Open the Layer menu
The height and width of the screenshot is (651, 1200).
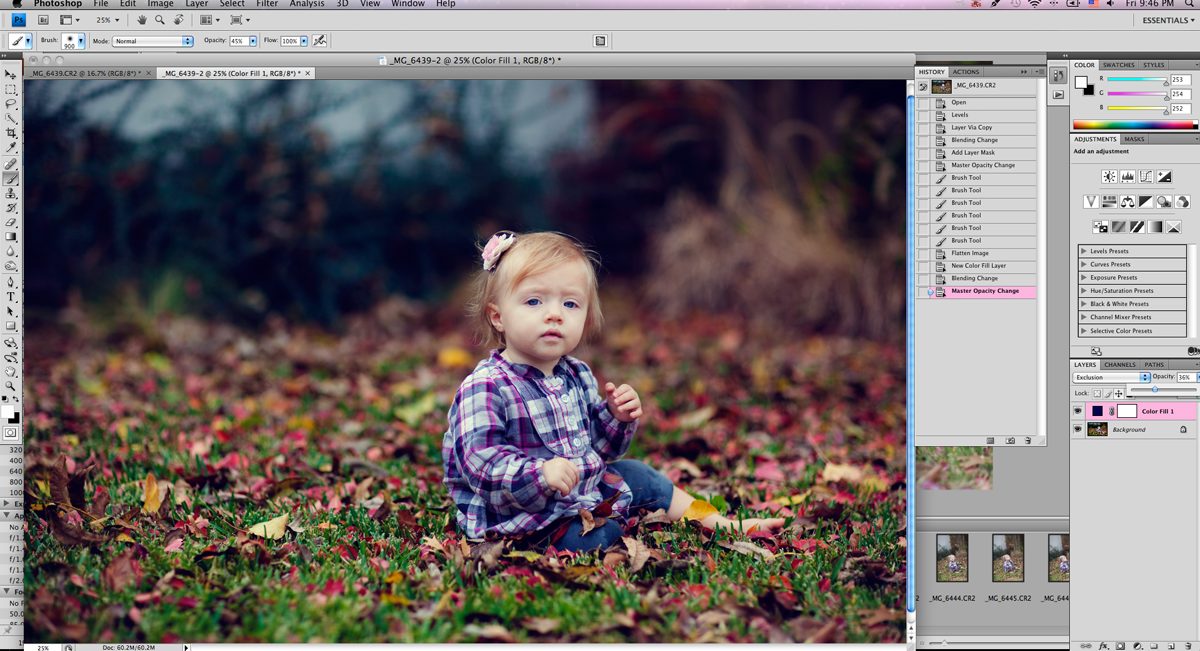(197, 4)
